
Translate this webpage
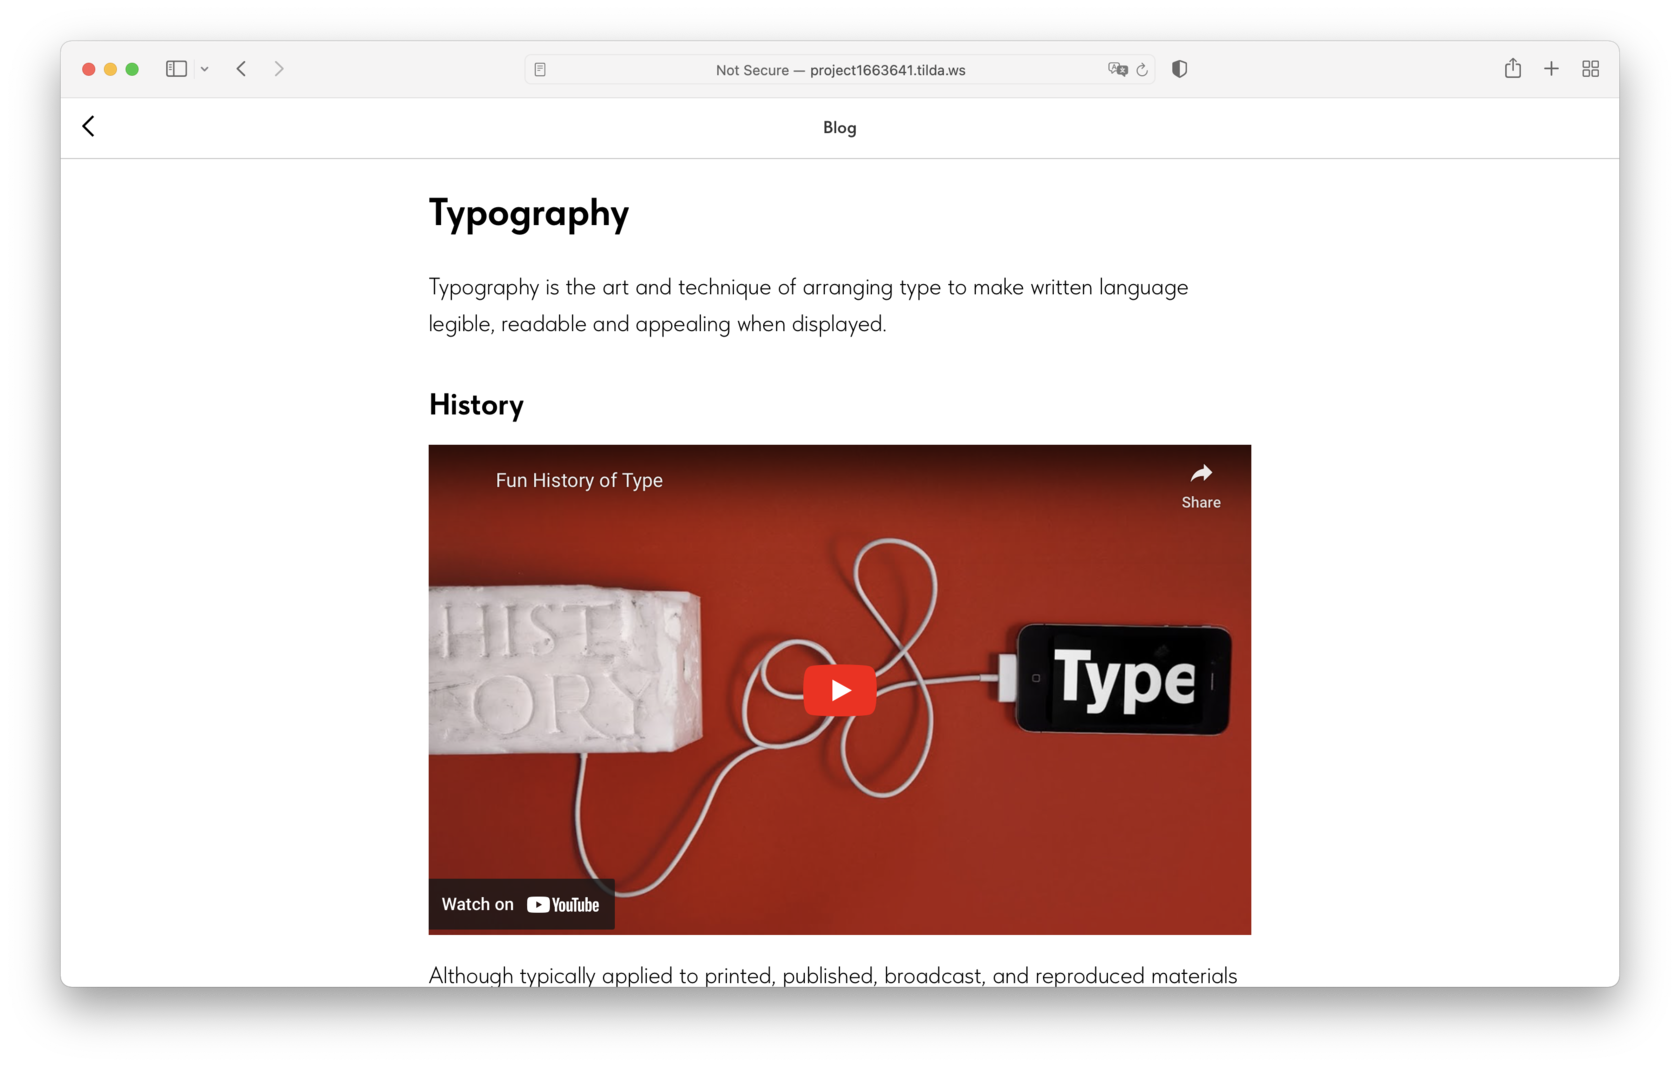[x=1119, y=69]
